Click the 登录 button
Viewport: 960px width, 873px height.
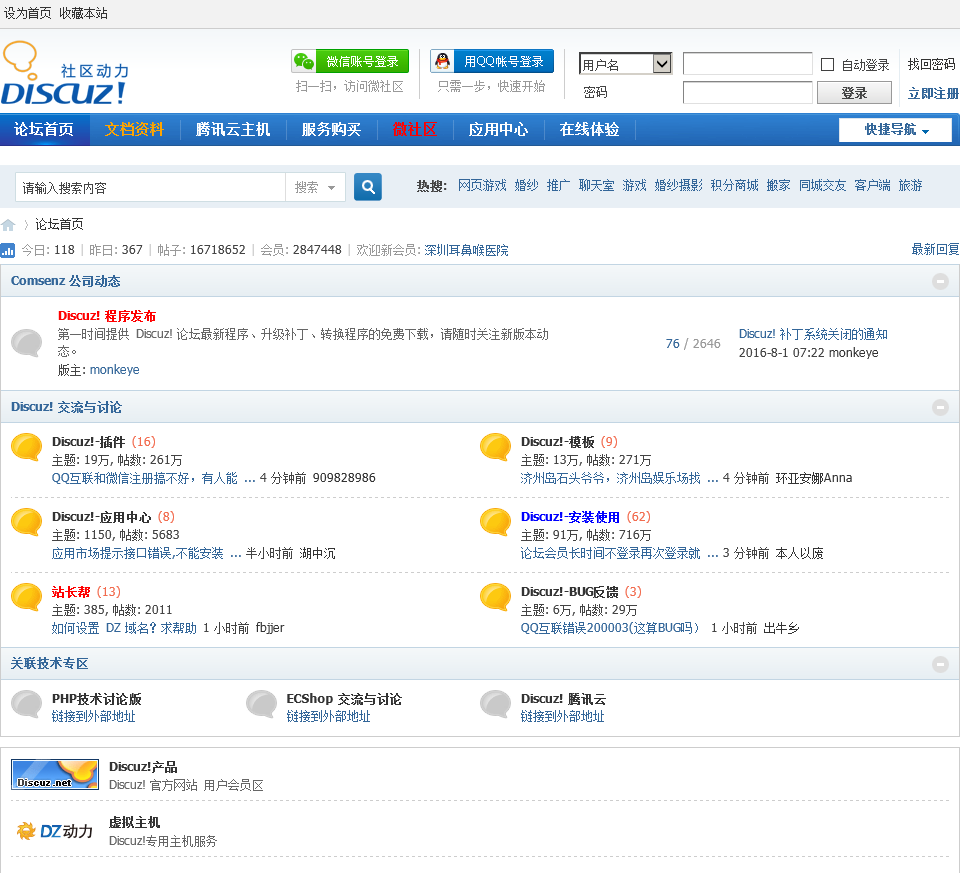tap(854, 93)
